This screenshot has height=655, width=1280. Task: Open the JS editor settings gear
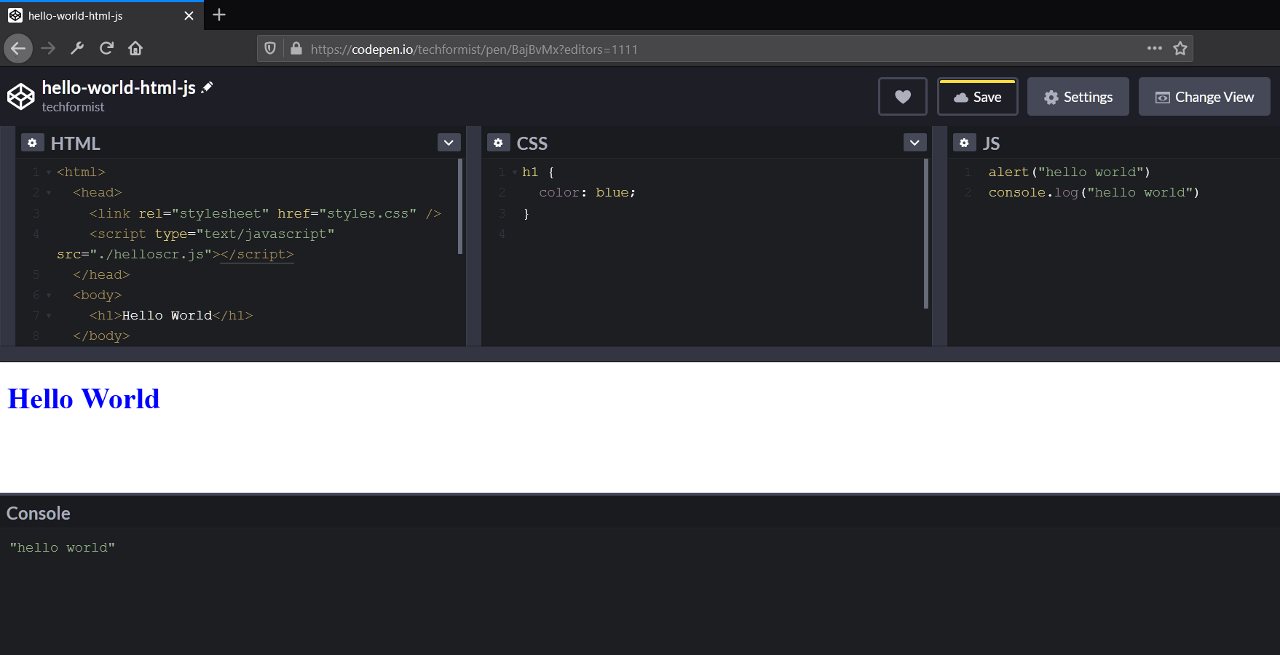[963, 143]
